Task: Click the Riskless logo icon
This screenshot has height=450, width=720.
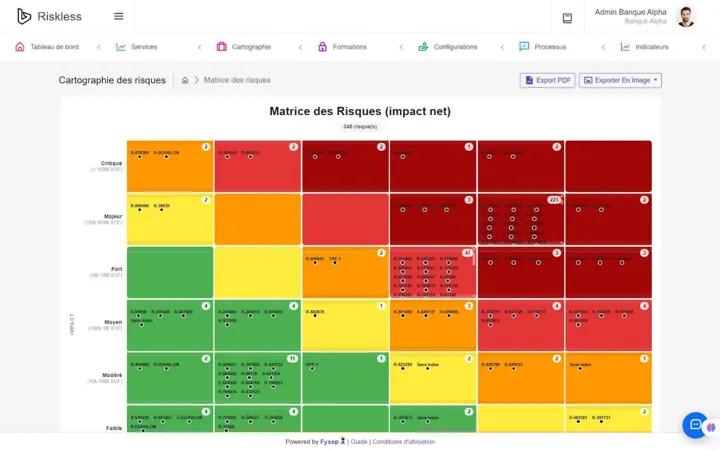Action: (x=24, y=16)
